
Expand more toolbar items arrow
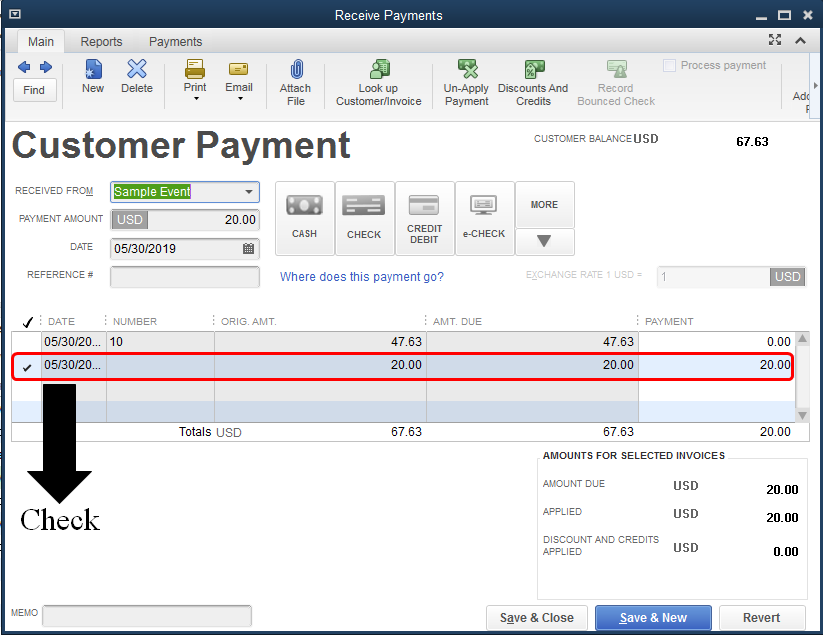816,85
